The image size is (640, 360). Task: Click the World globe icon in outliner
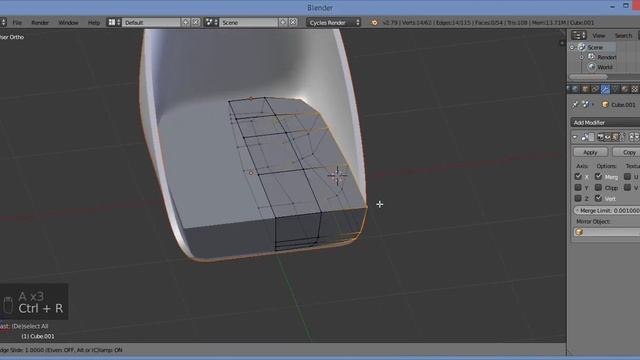592,67
